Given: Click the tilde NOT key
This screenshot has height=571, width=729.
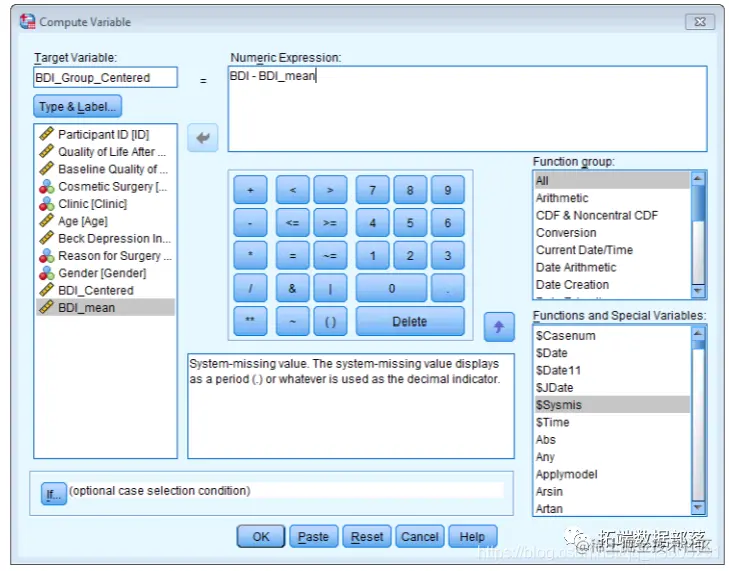Looking at the screenshot, I should [x=292, y=321].
